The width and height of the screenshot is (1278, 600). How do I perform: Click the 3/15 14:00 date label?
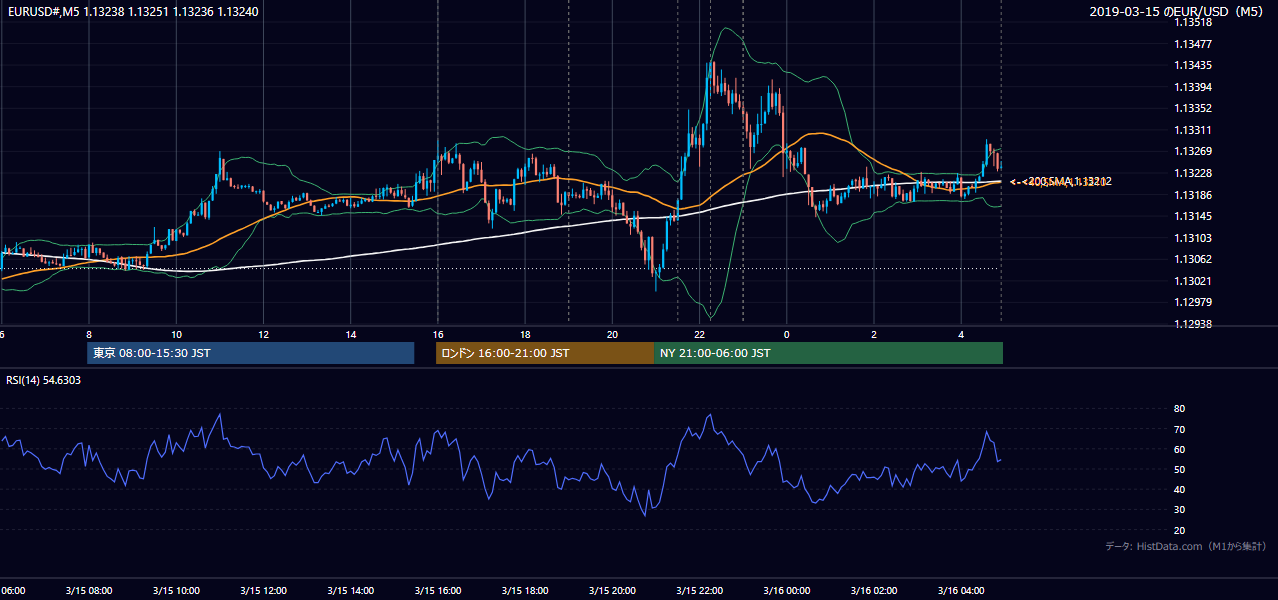[x=351, y=590]
